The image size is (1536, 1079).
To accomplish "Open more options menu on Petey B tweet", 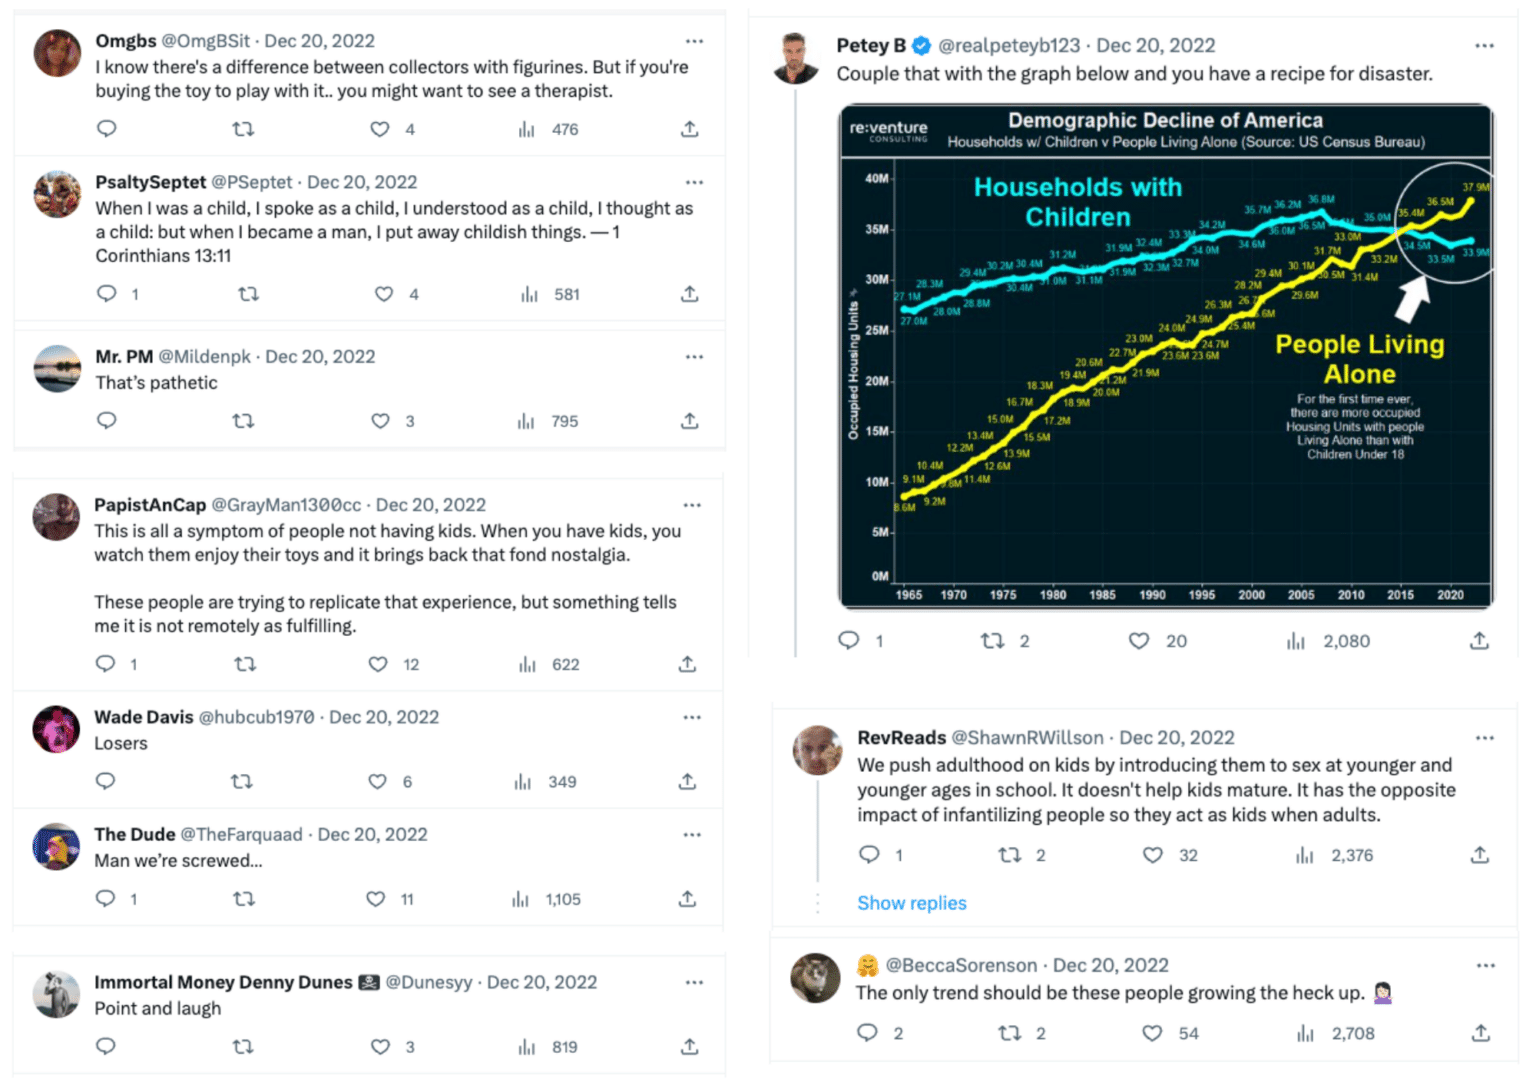I will pyautogui.click(x=1484, y=46).
